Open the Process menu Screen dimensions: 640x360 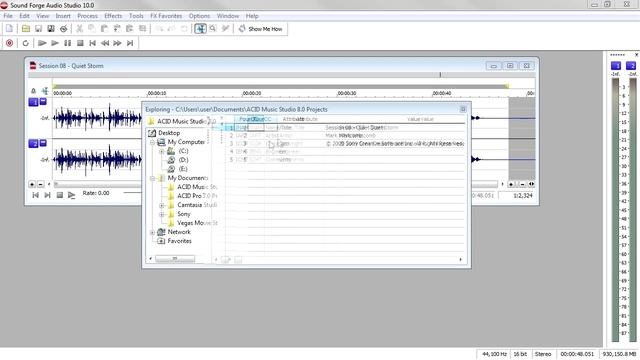(87, 16)
